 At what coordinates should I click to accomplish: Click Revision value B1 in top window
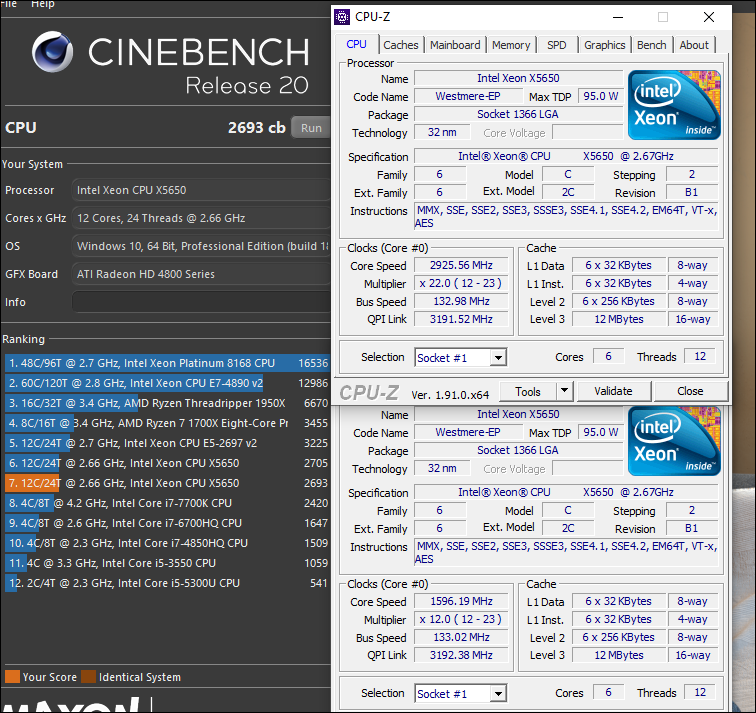pos(691,192)
